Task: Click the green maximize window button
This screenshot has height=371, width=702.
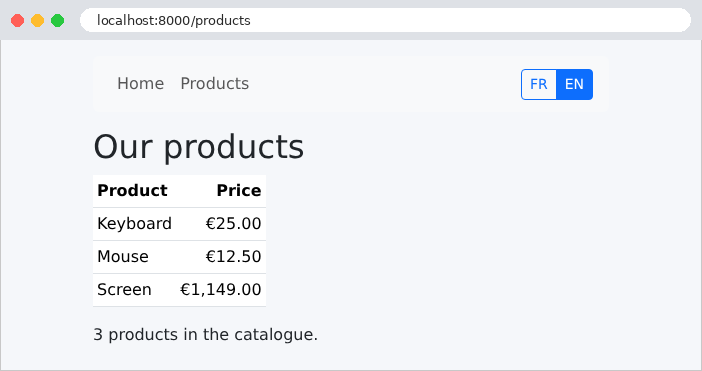Action: pos(57,21)
